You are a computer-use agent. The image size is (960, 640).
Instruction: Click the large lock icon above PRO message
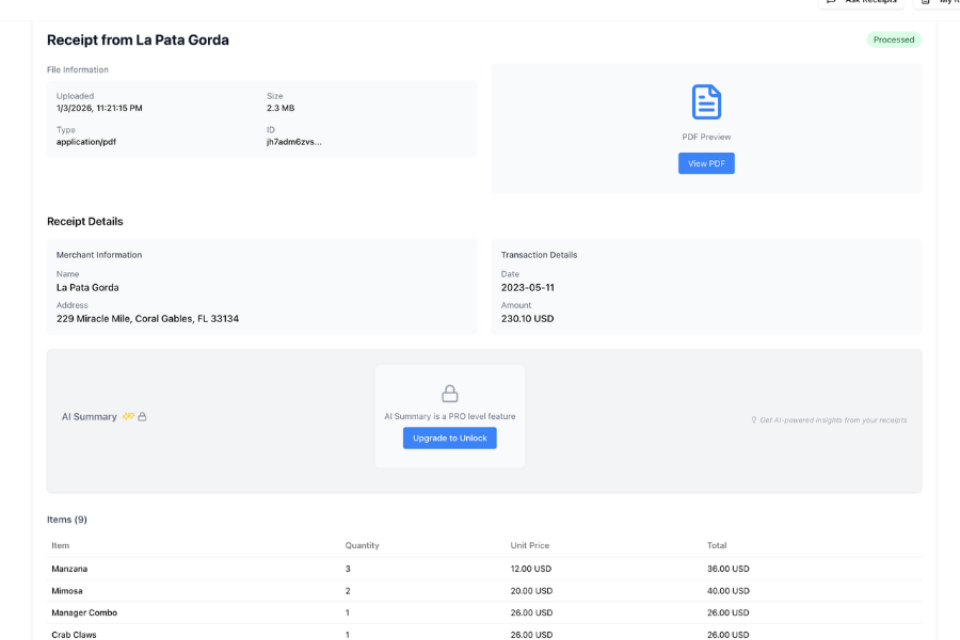450,394
